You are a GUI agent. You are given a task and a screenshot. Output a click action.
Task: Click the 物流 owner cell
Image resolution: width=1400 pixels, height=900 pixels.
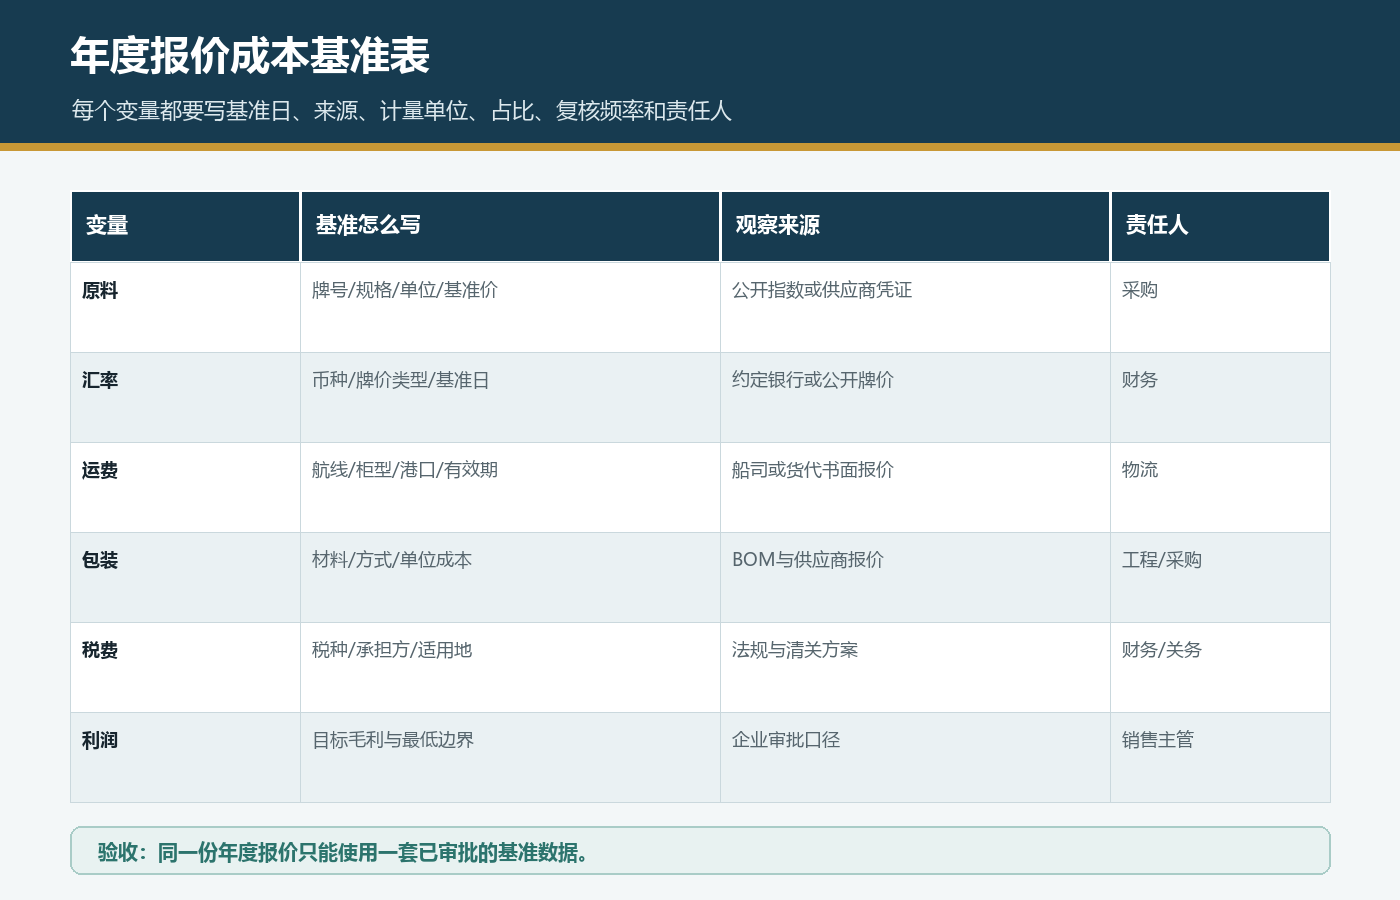(x=1220, y=487)
